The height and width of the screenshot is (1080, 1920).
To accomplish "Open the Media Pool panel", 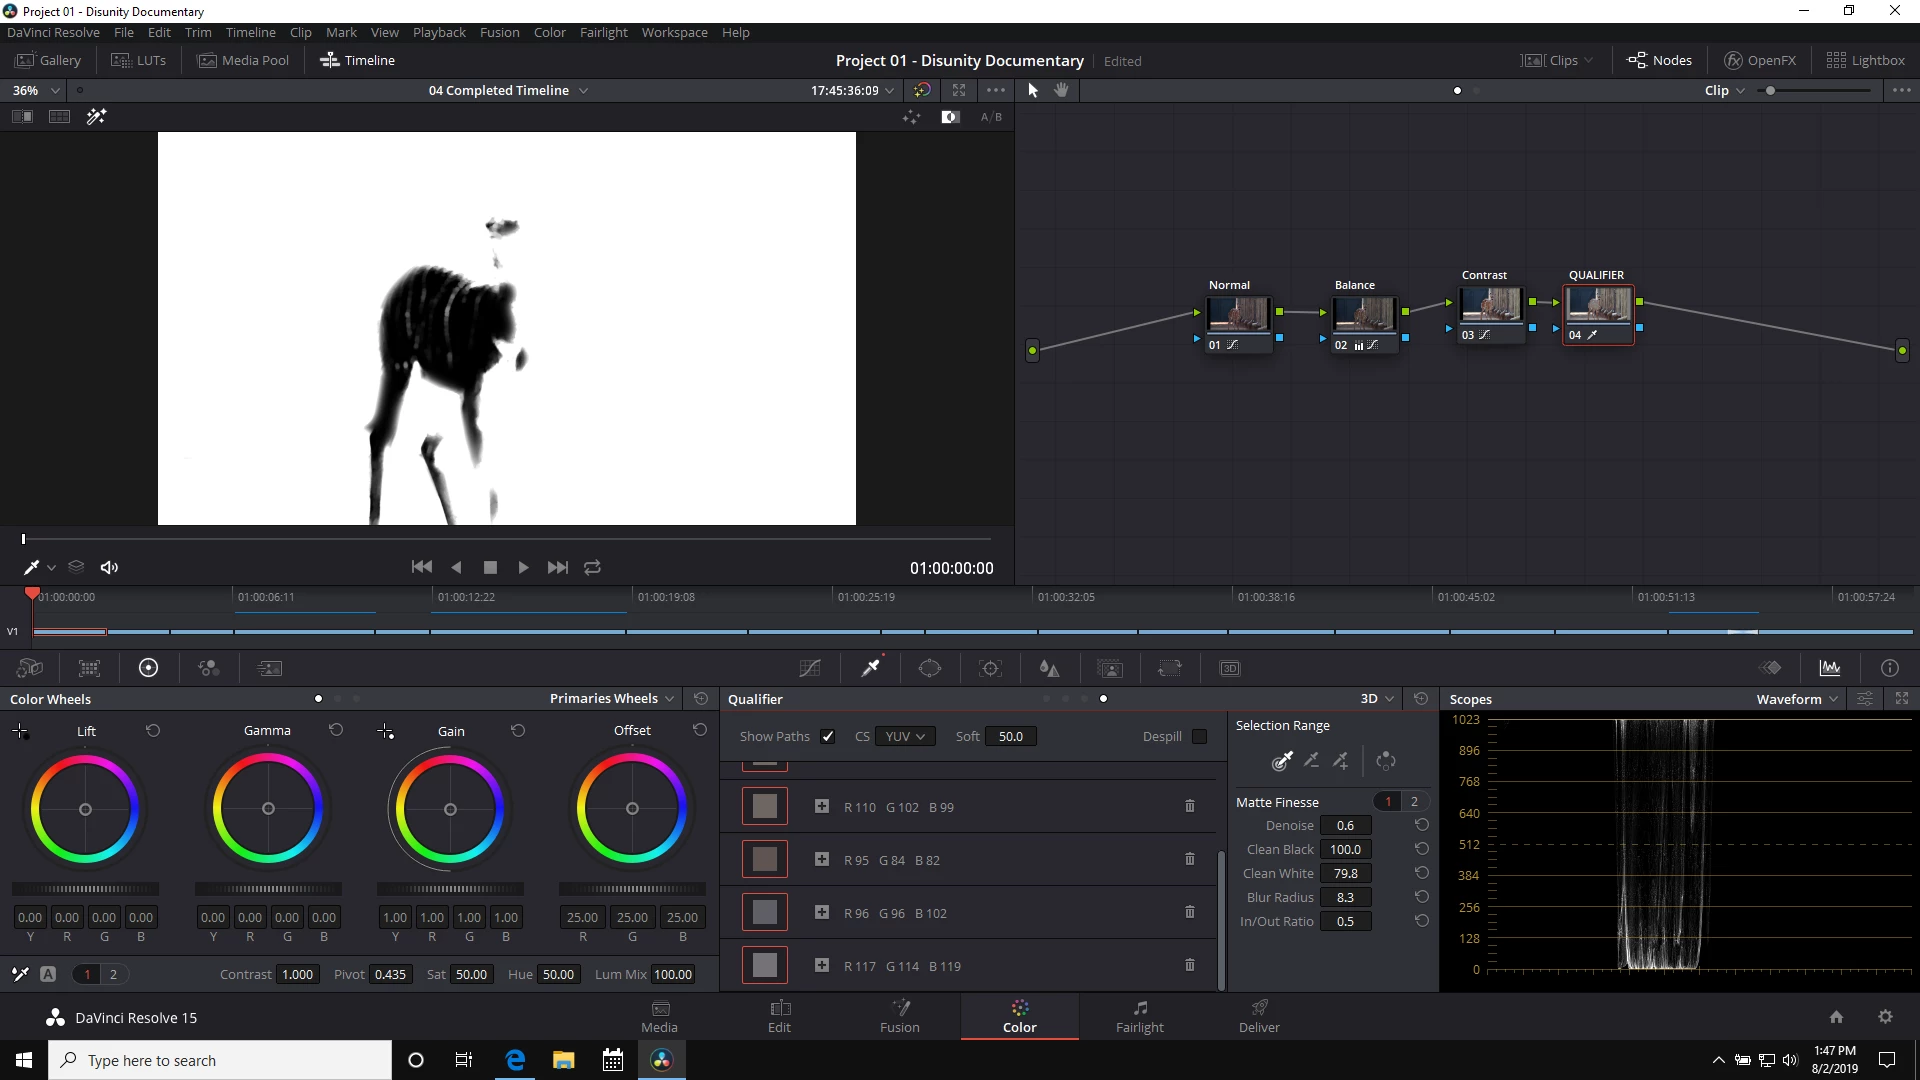I will pyautogui.click(x=244, y=60).
